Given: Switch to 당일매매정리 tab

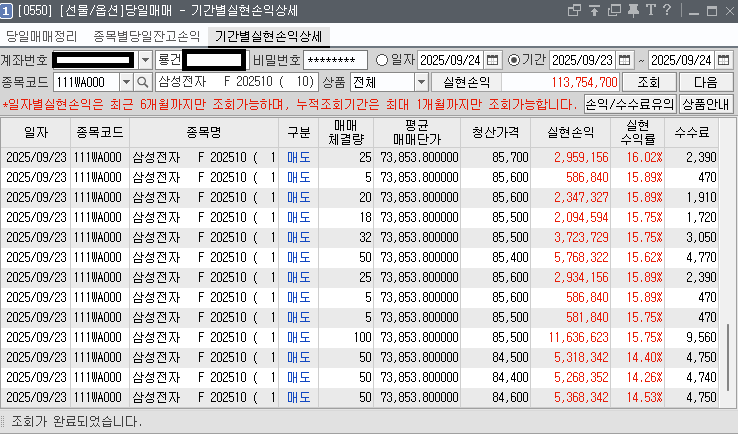Looking at the screenshot, I should pyautogui.click(x=42, y=36).
